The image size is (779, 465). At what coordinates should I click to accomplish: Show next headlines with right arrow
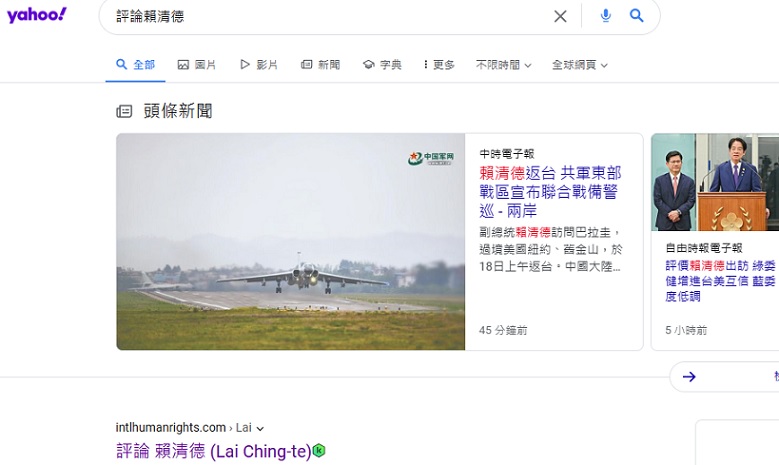[x=689, y=377]
